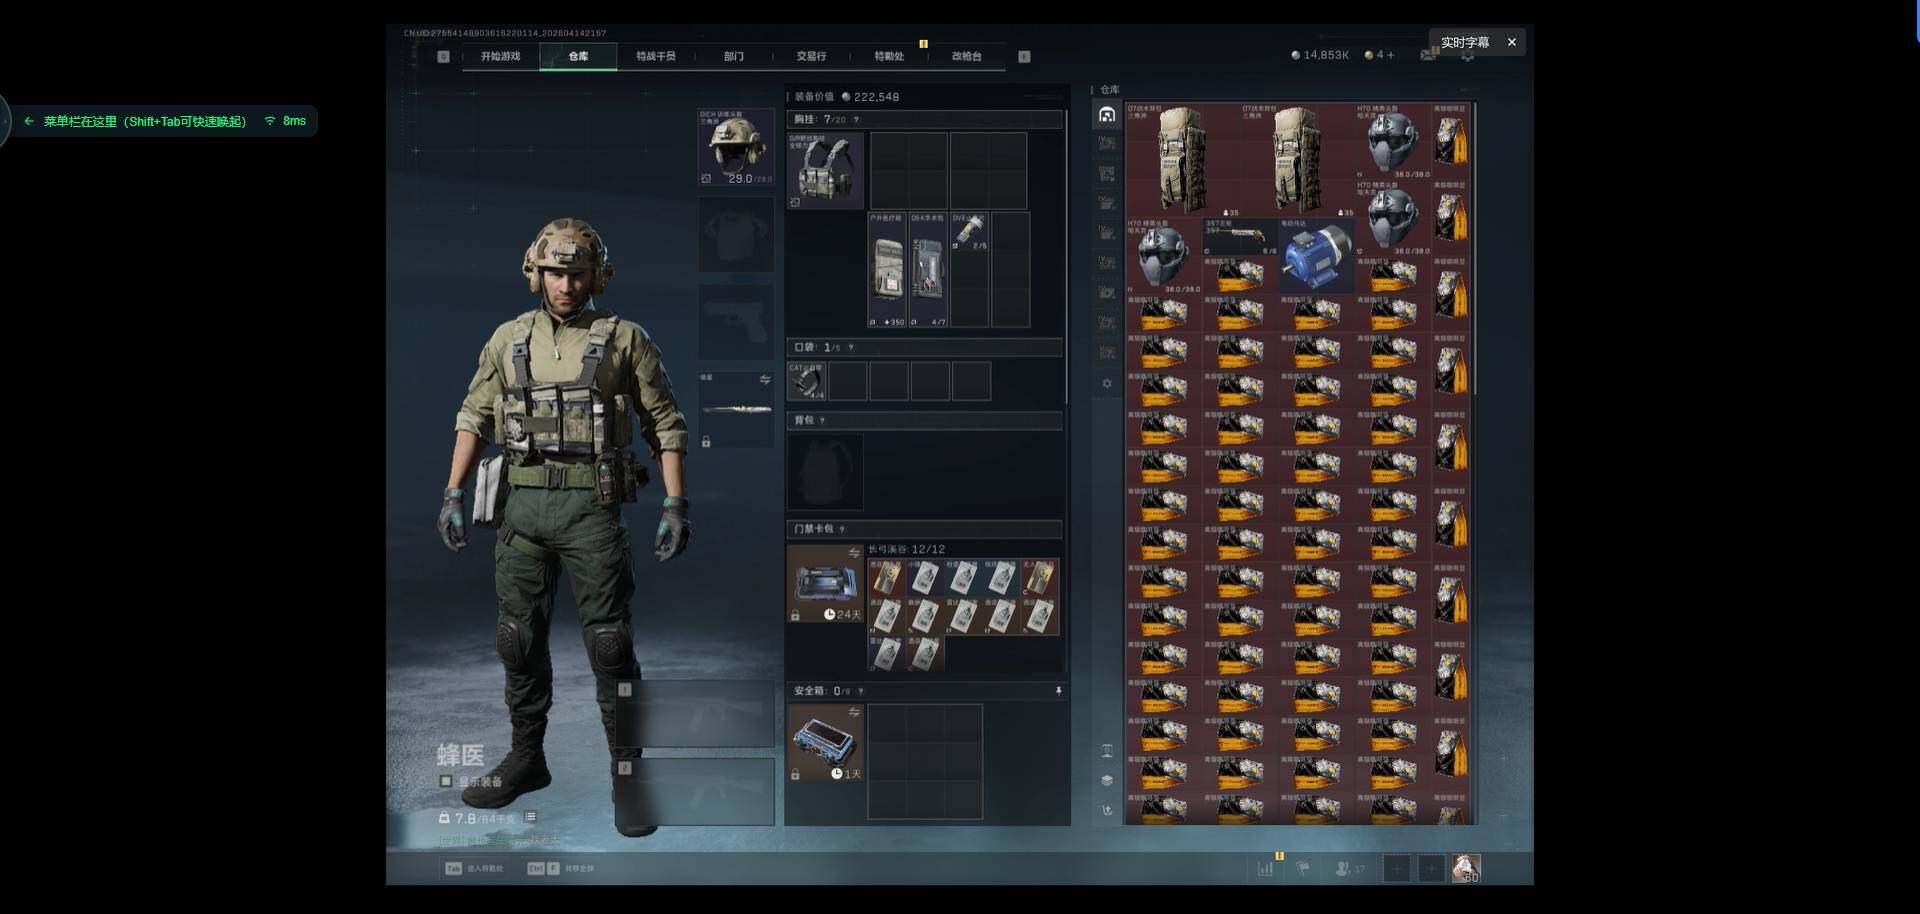Toggle the 显示装备 checkbox

coord(446,781)
